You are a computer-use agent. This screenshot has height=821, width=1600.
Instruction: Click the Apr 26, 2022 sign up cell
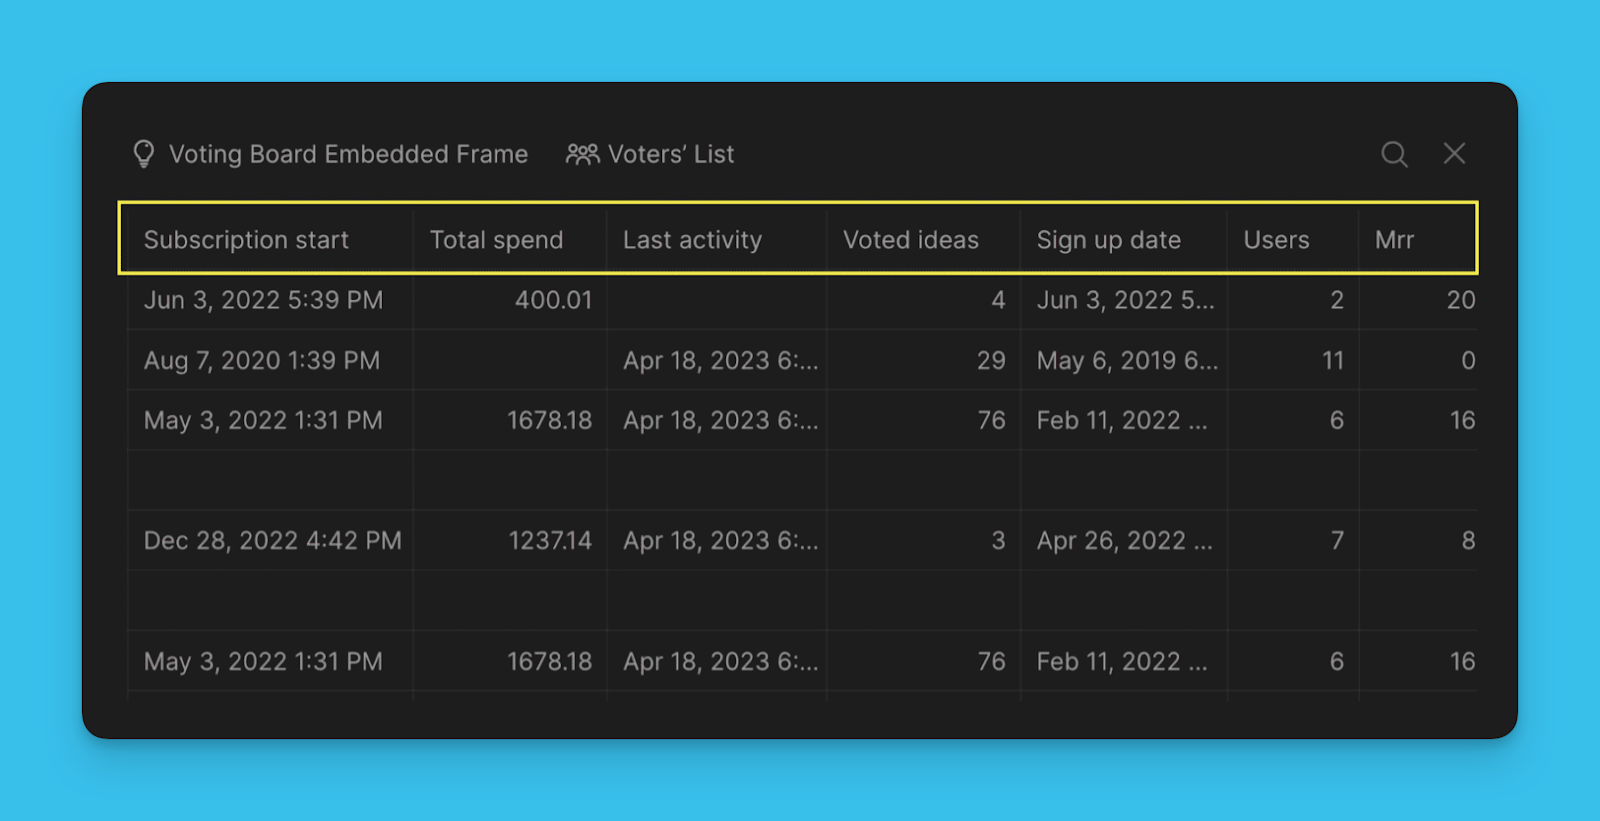(1124, 541)
